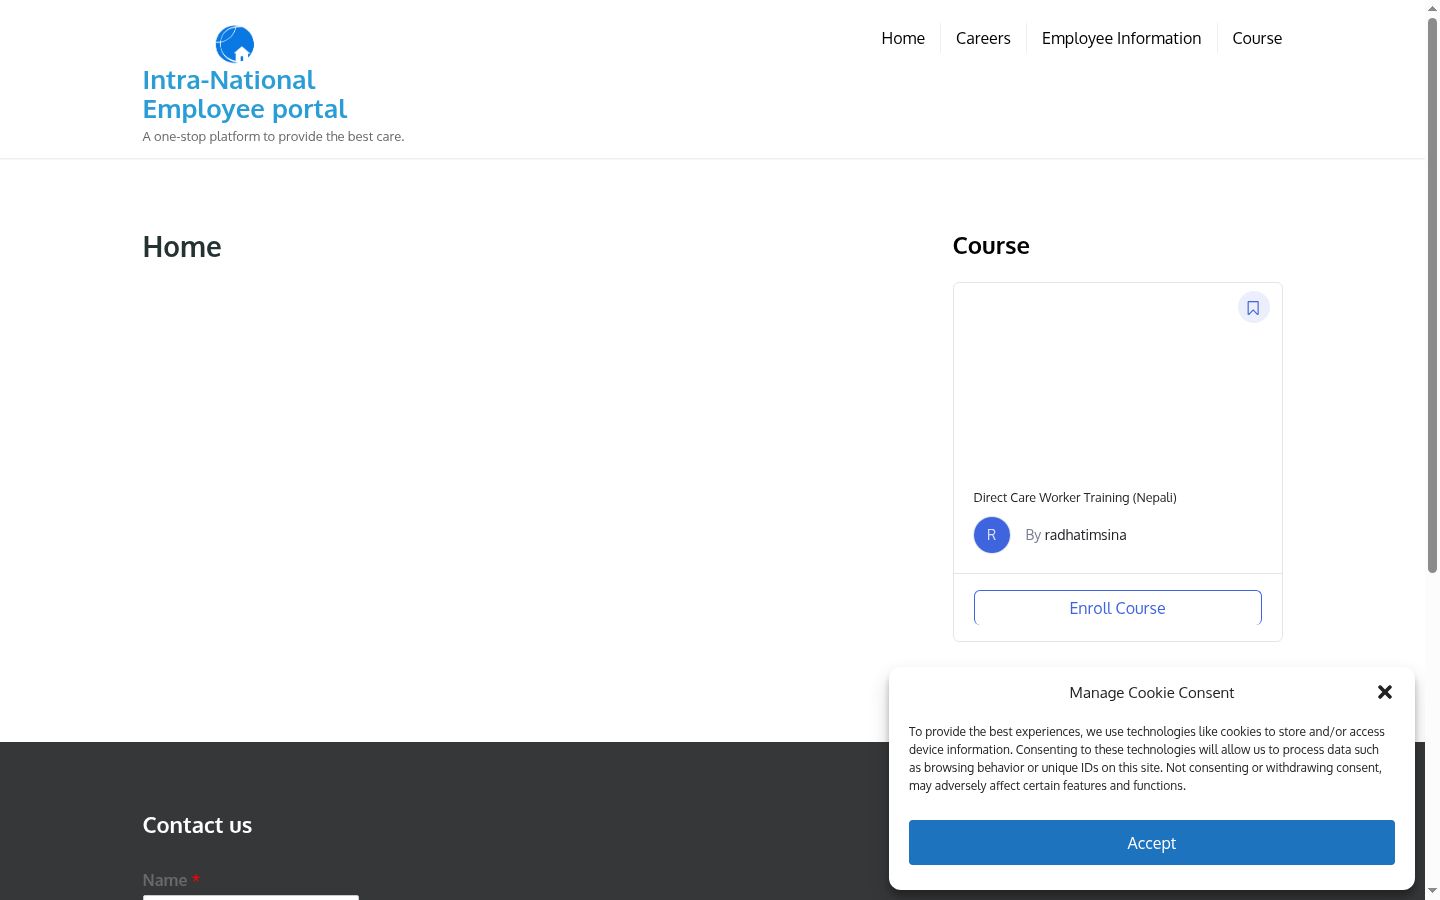Open the Intra-National Employee portal title link
Image resolution: width=1440 pixels, height=900 pixels.
click(245, 94)
